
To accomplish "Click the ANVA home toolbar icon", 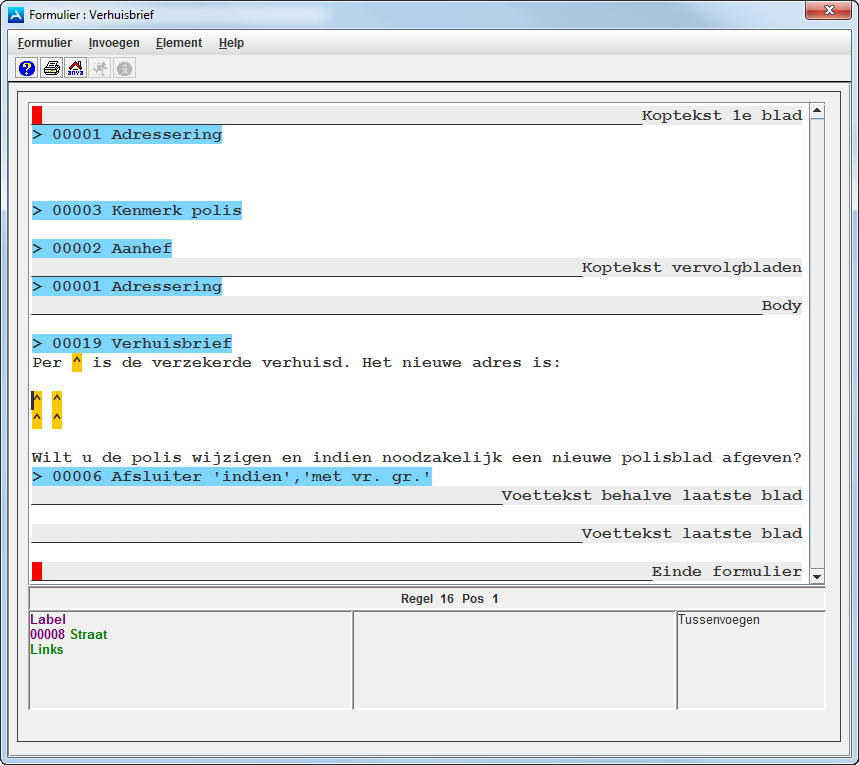I will click(75, 67).
